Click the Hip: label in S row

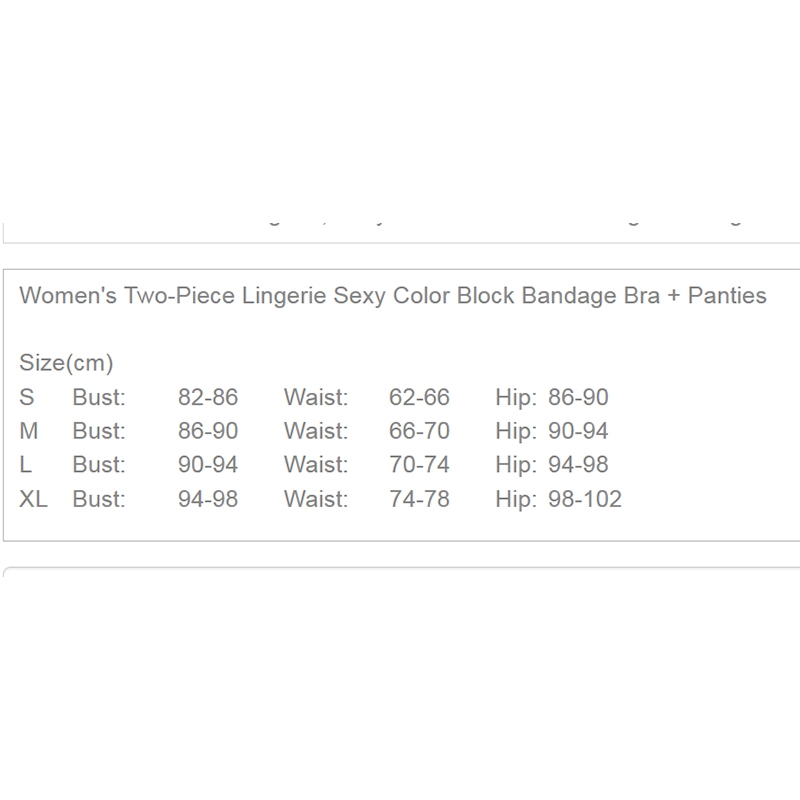516,397
